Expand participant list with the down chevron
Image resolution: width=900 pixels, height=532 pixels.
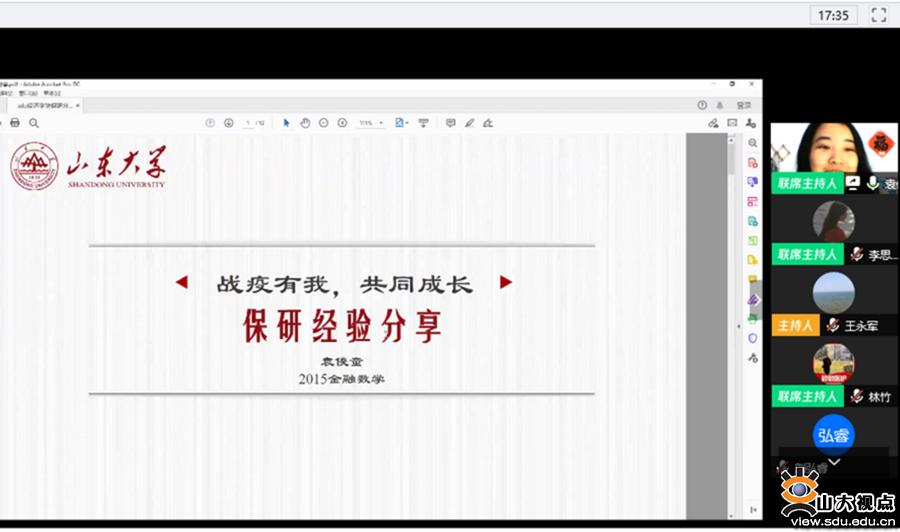coord(833,461)
